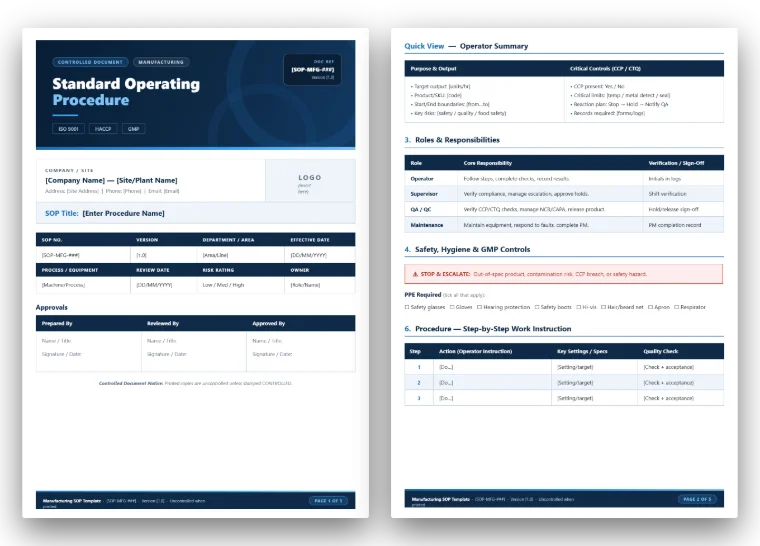Click the Maintenance role row

coord(564,225)
